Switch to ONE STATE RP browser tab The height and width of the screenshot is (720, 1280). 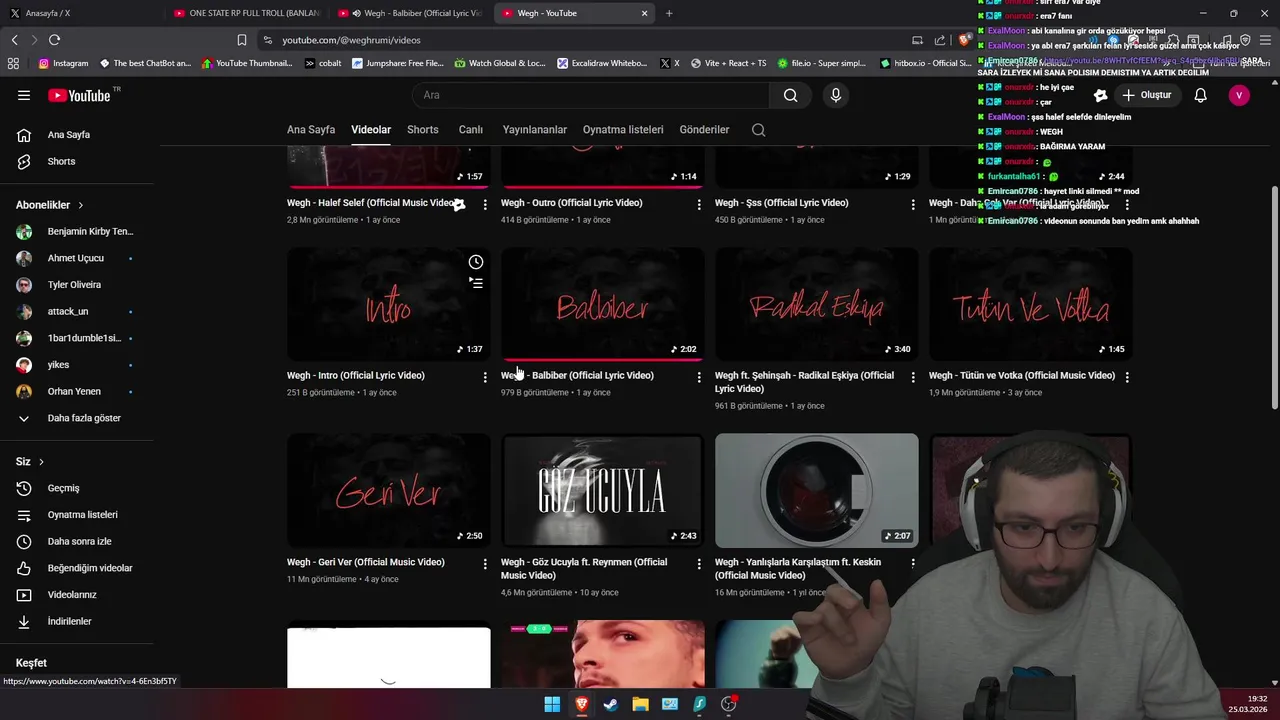click(247, 13)
